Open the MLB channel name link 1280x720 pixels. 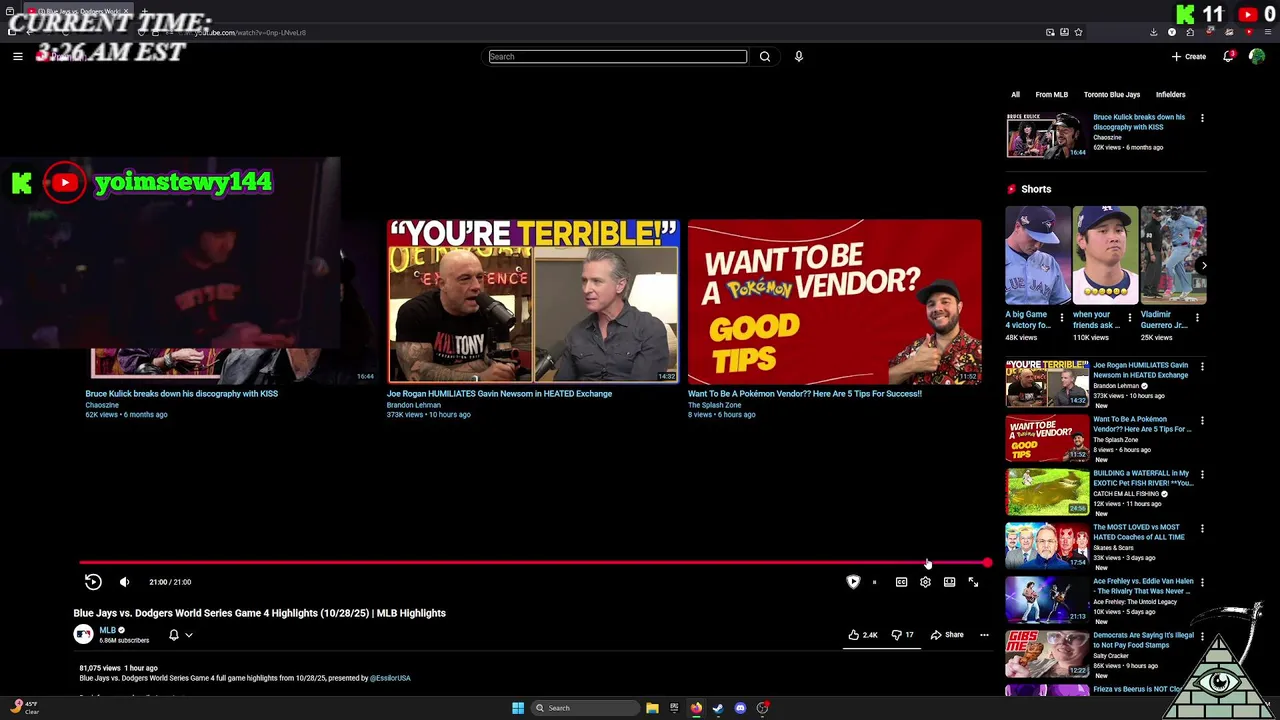point(107,630)
